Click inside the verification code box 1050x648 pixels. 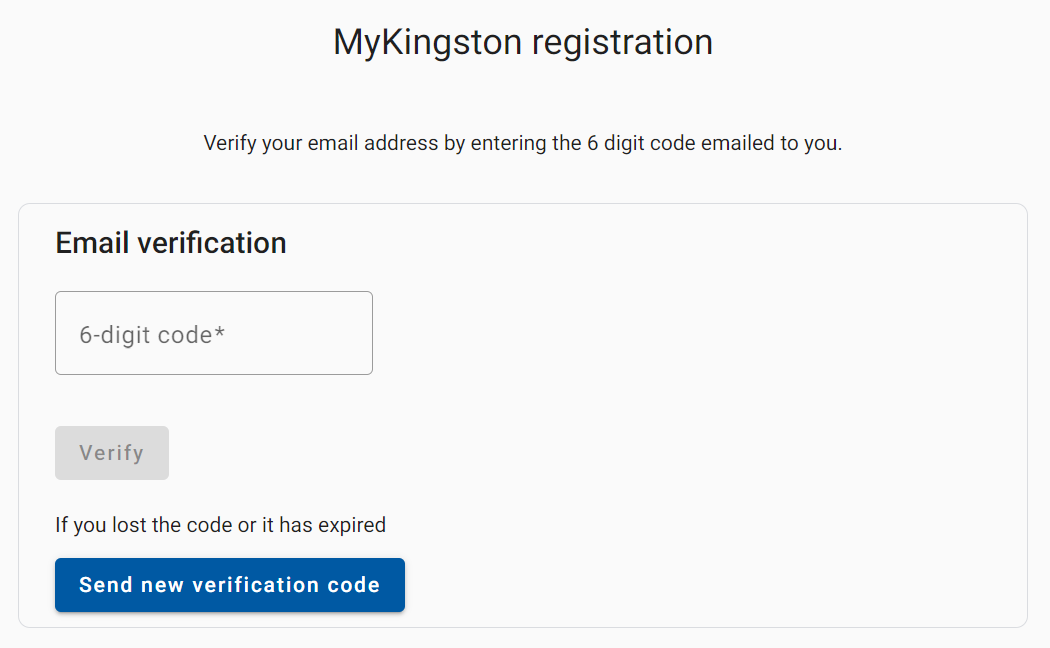tap(213, 333)
